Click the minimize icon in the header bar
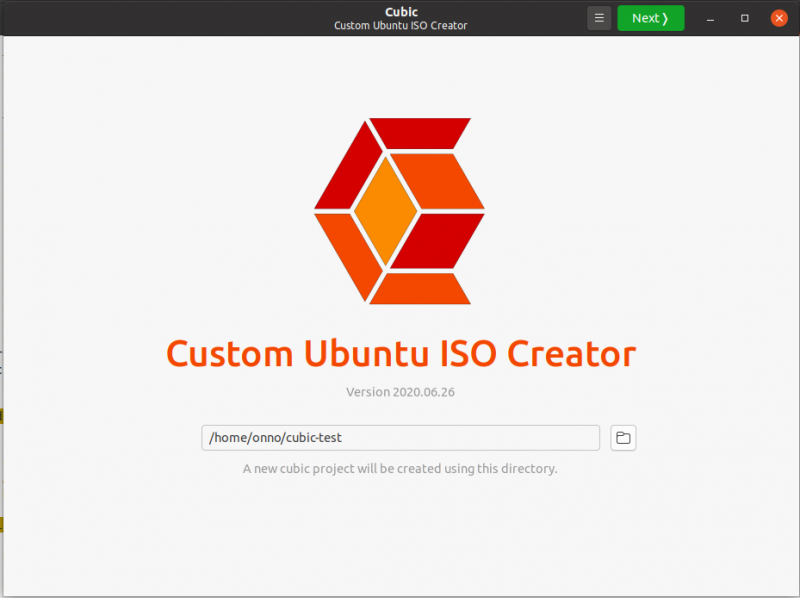800x598 pixels. tap(710, 17)
